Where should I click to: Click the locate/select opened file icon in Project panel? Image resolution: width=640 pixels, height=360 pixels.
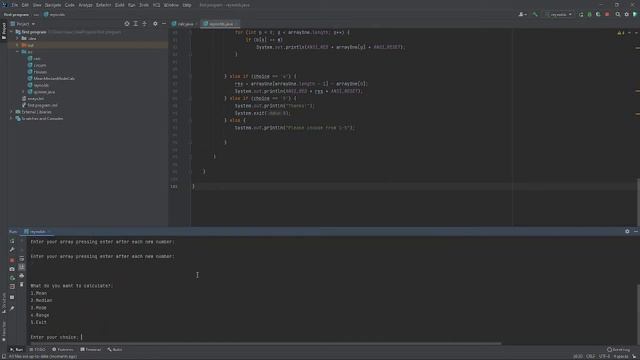tap(127, 24)
